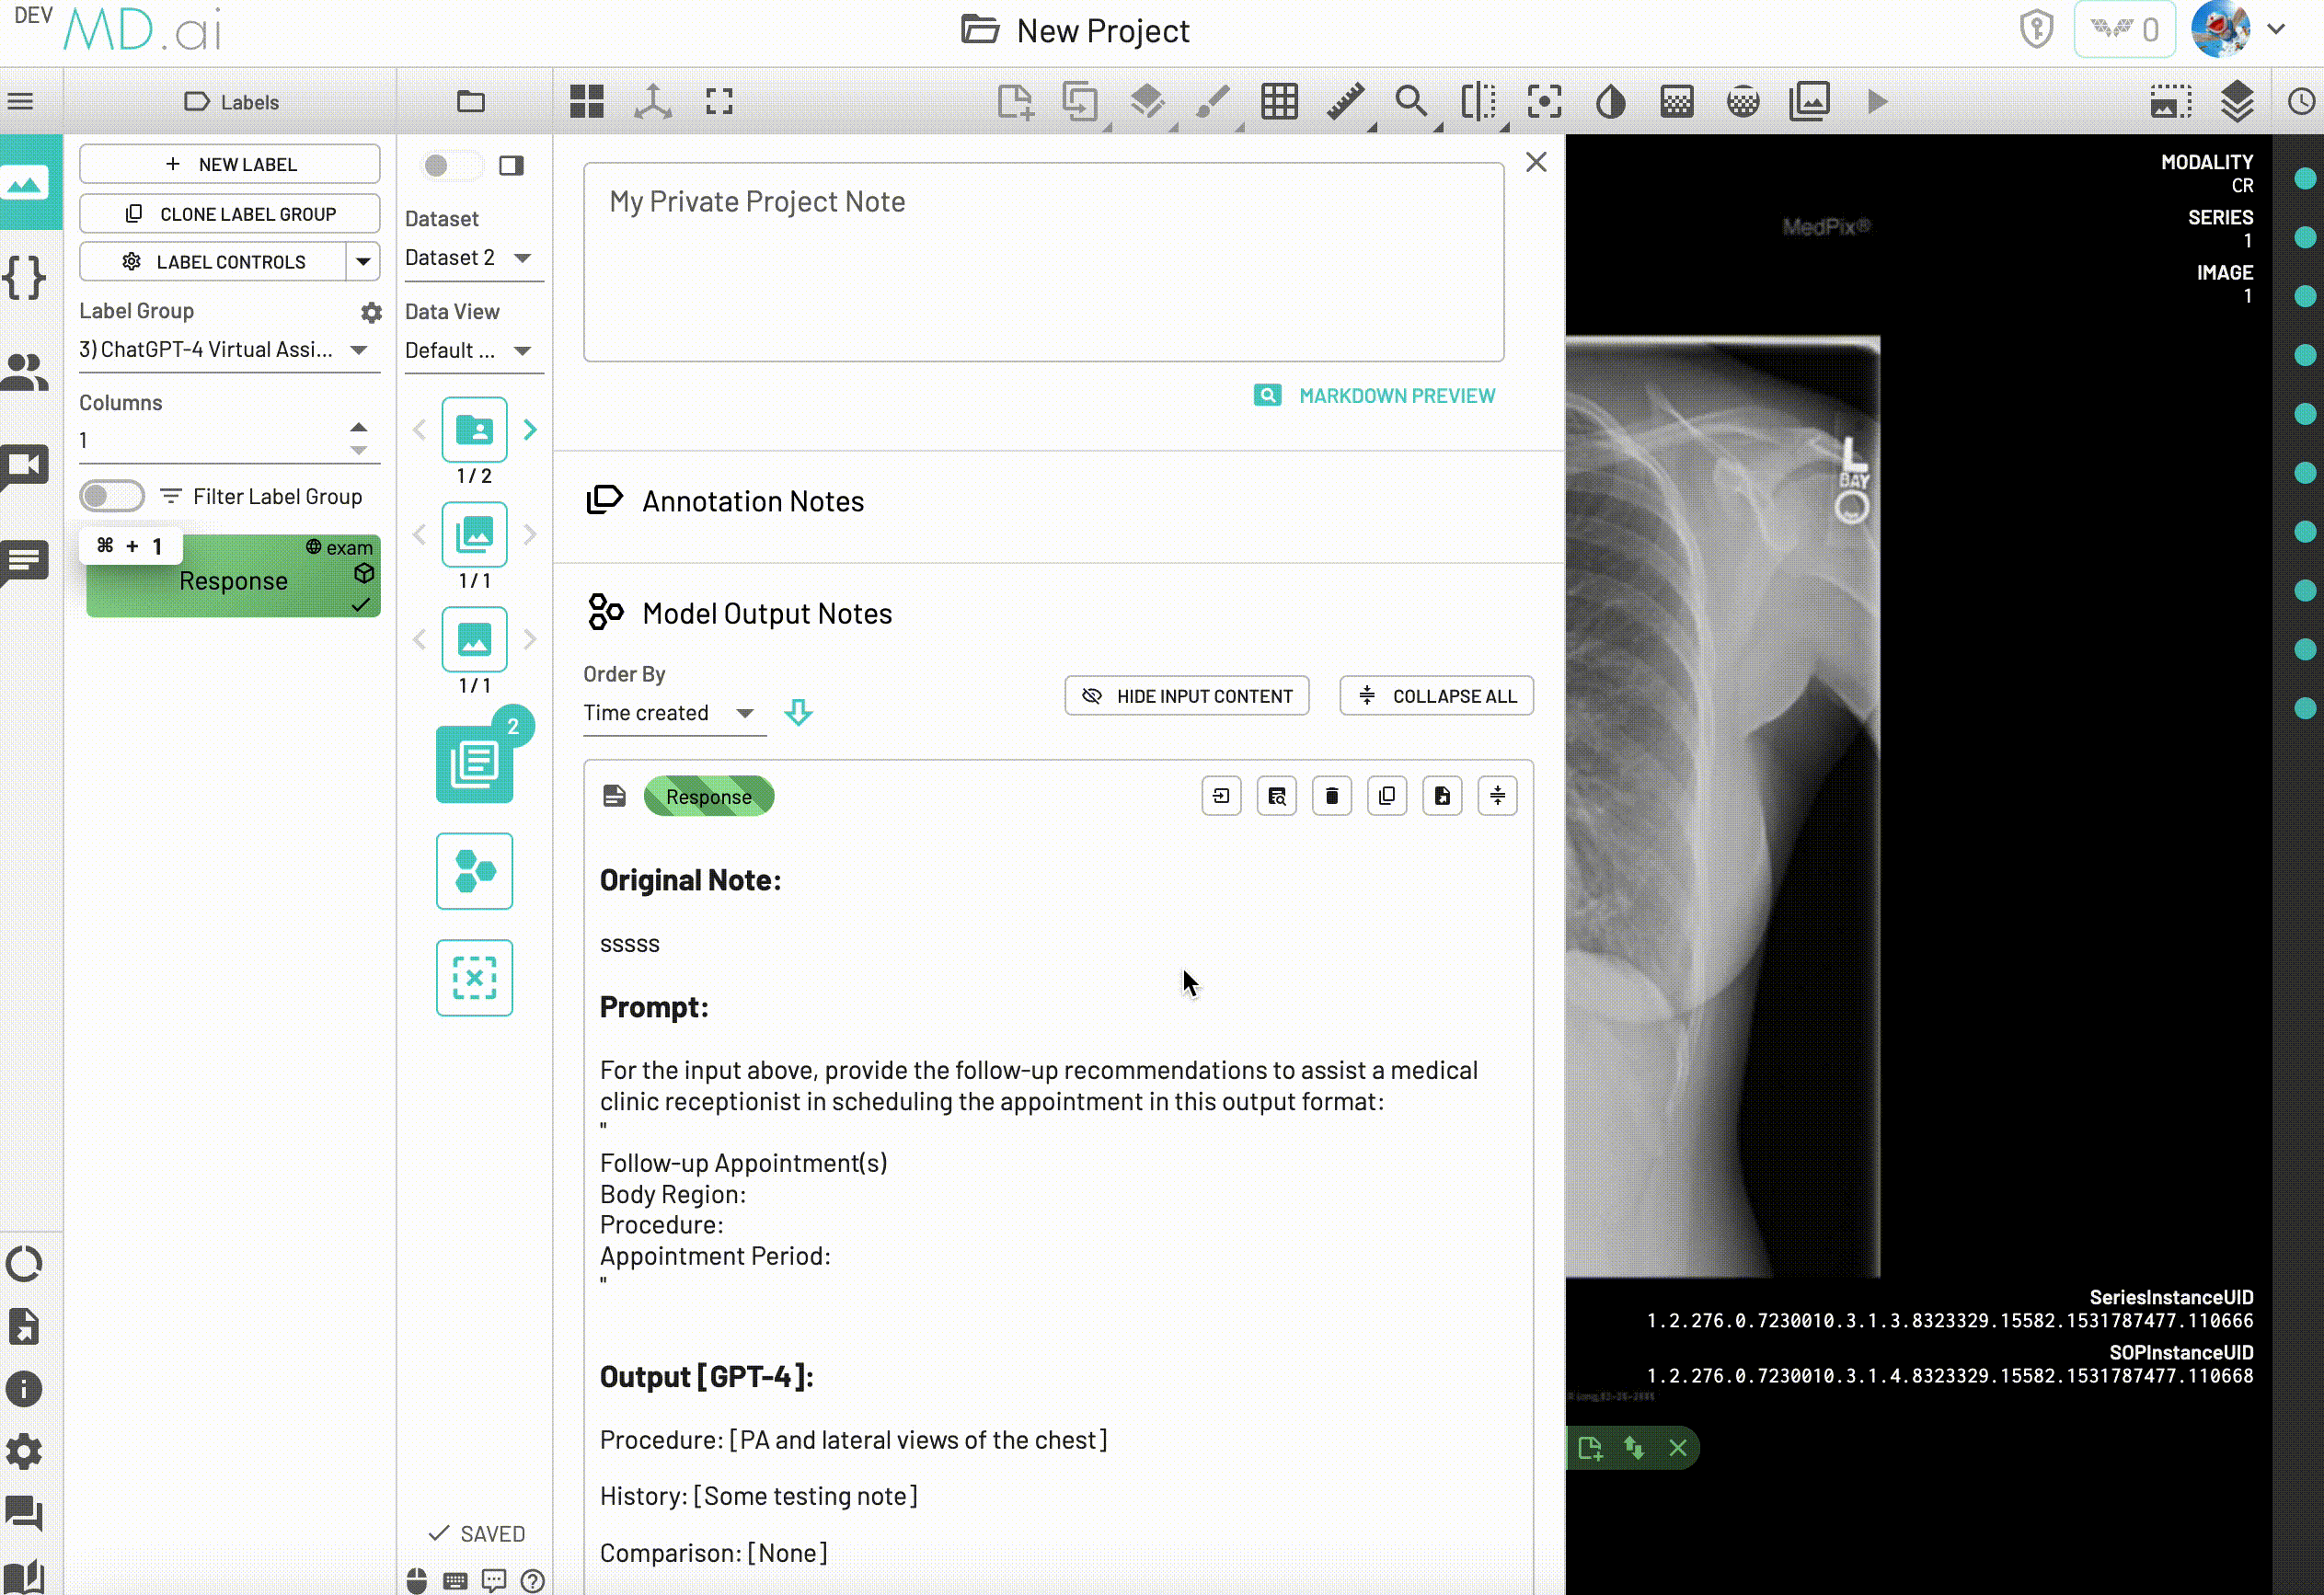
Task: Click My Private Project Note field
Action: click(1043, 262)
